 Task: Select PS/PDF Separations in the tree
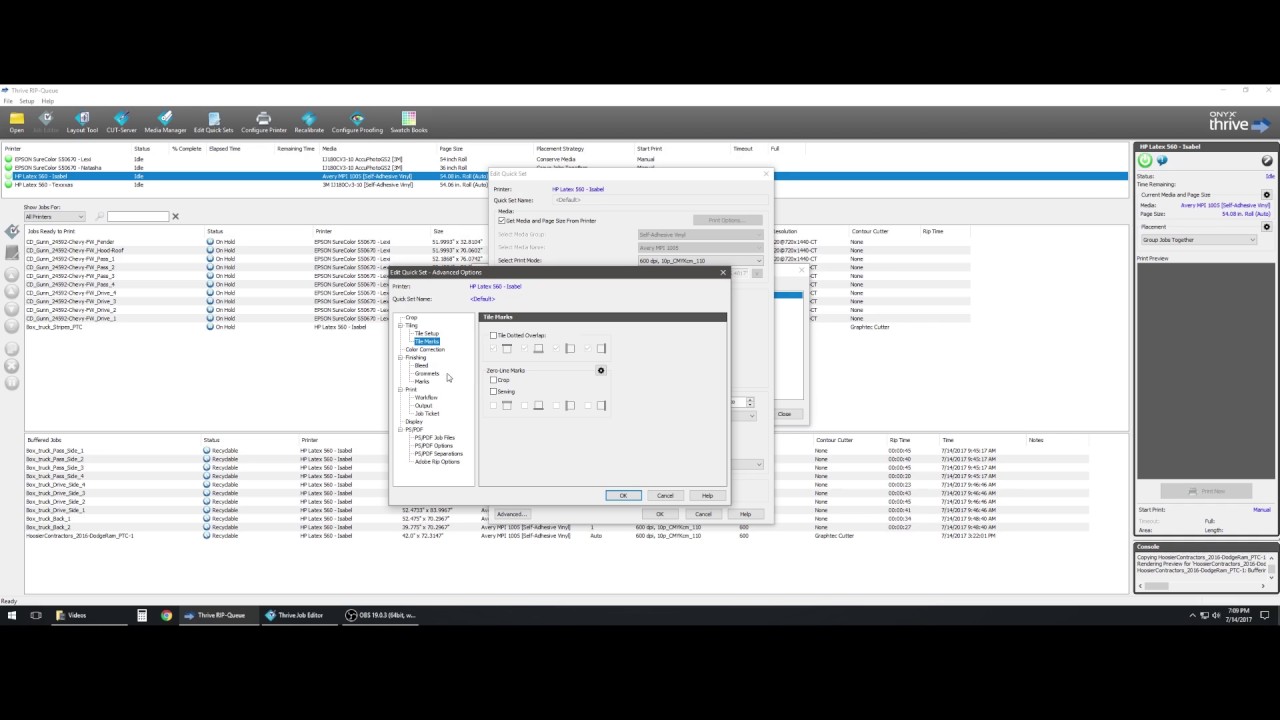coord(439,454)
